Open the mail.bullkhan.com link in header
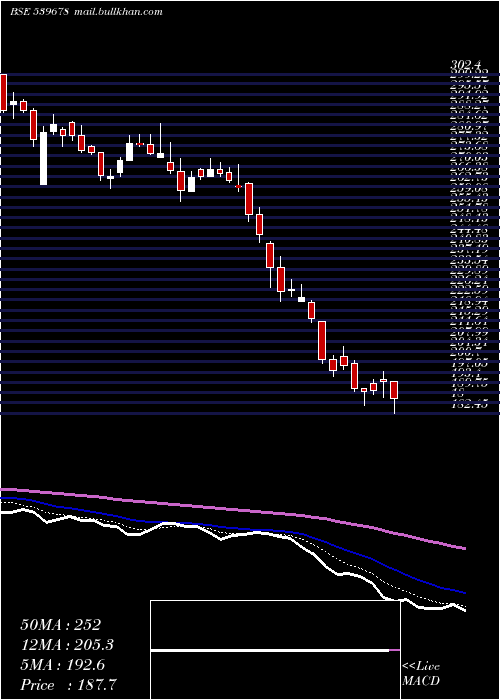Image resolution: width=500 pixels, height=700 pixels. [x=117, y=12]
